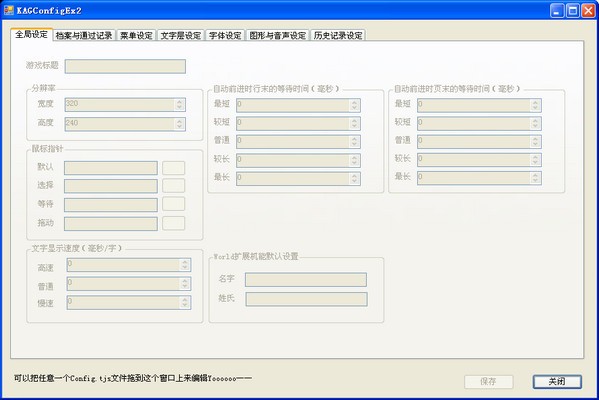This screenshot has height=400, width=599.
Task: Click the Config.tjs drag hint text
Action: click(133, 379)
